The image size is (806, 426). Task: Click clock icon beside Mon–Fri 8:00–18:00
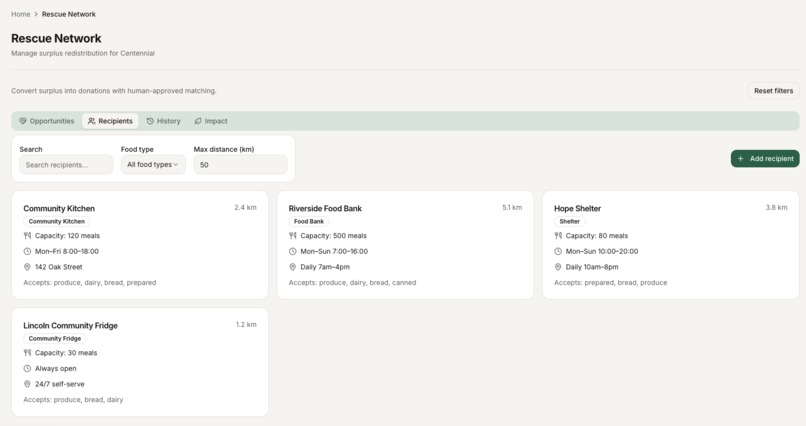[x=27, y=251]
